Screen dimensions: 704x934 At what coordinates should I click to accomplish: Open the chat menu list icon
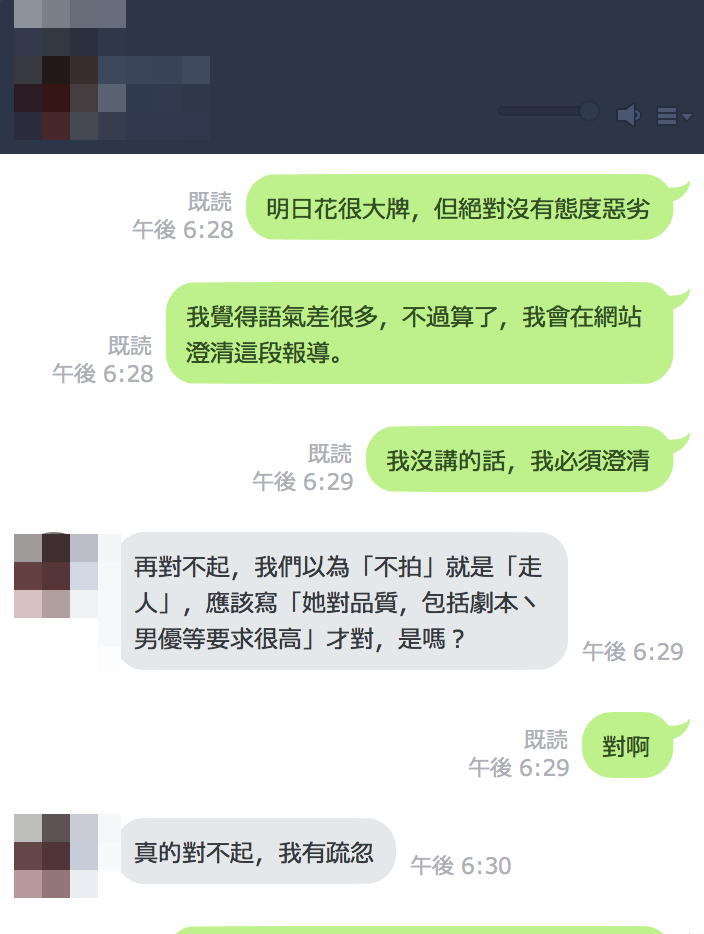point(666,116)
